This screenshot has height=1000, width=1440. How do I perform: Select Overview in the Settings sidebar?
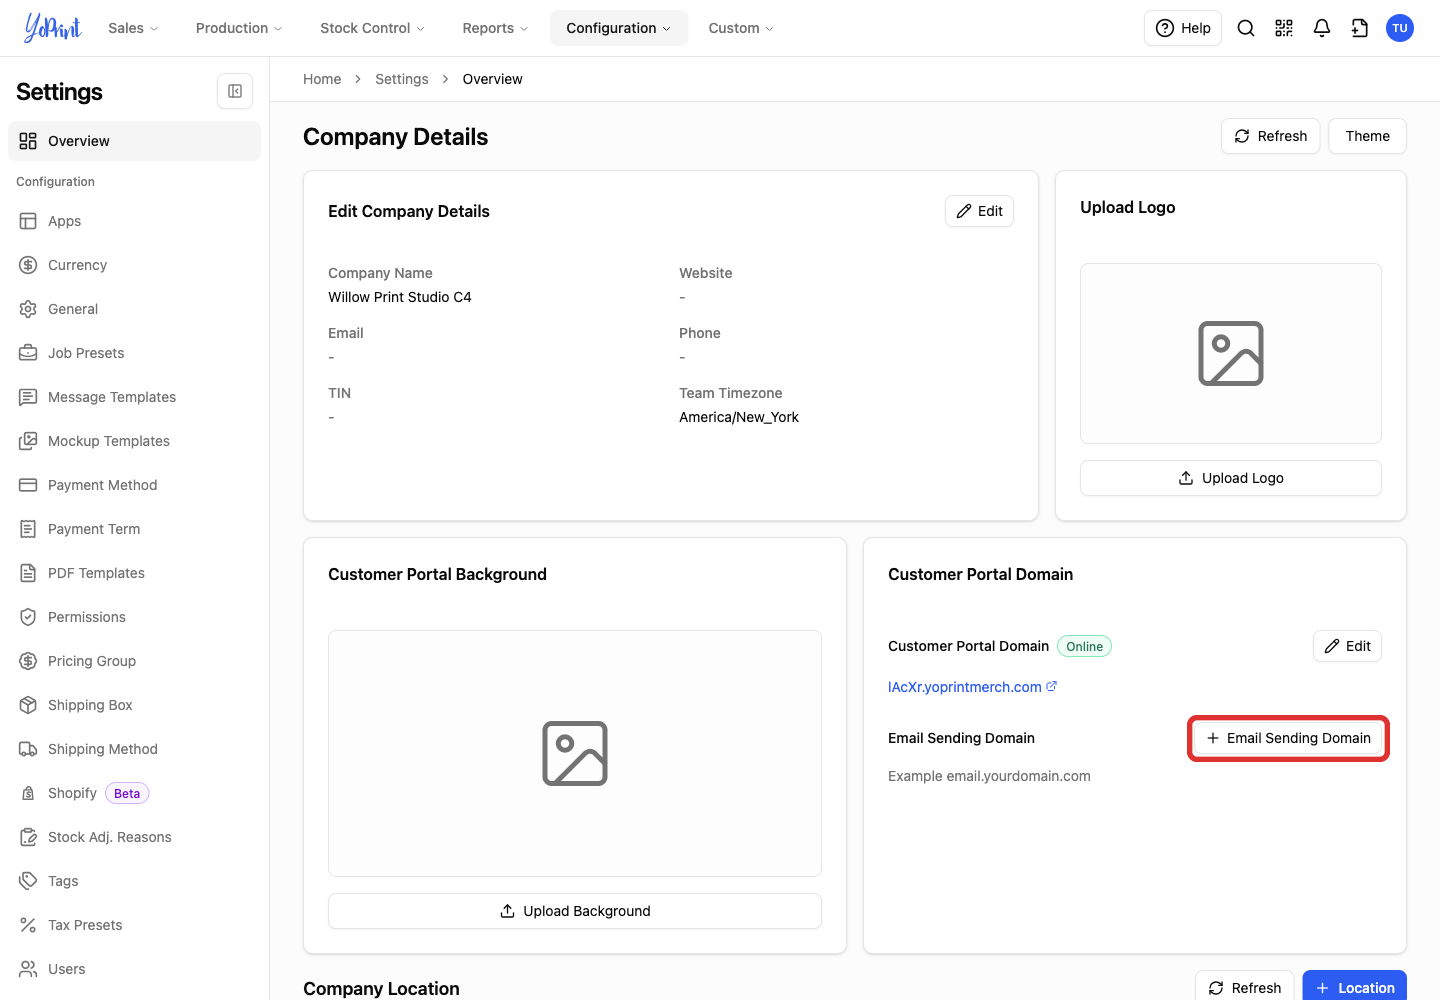pos(134,141)
